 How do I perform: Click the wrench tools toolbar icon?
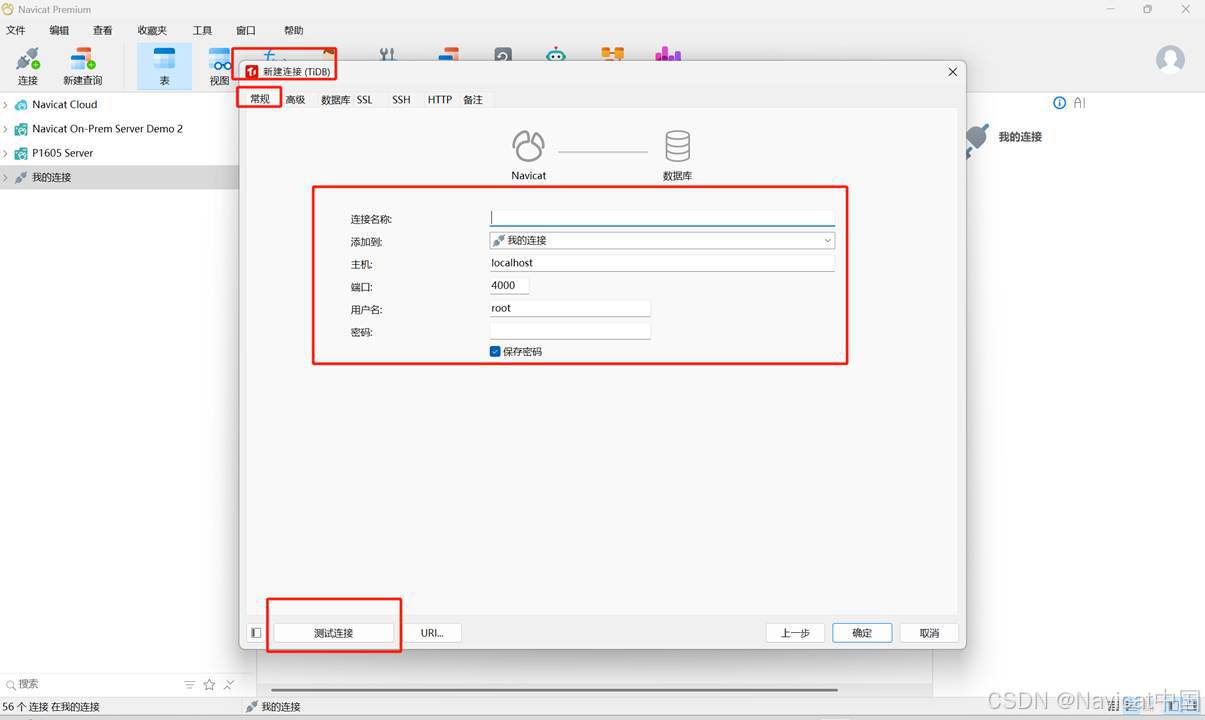(388, 56)
